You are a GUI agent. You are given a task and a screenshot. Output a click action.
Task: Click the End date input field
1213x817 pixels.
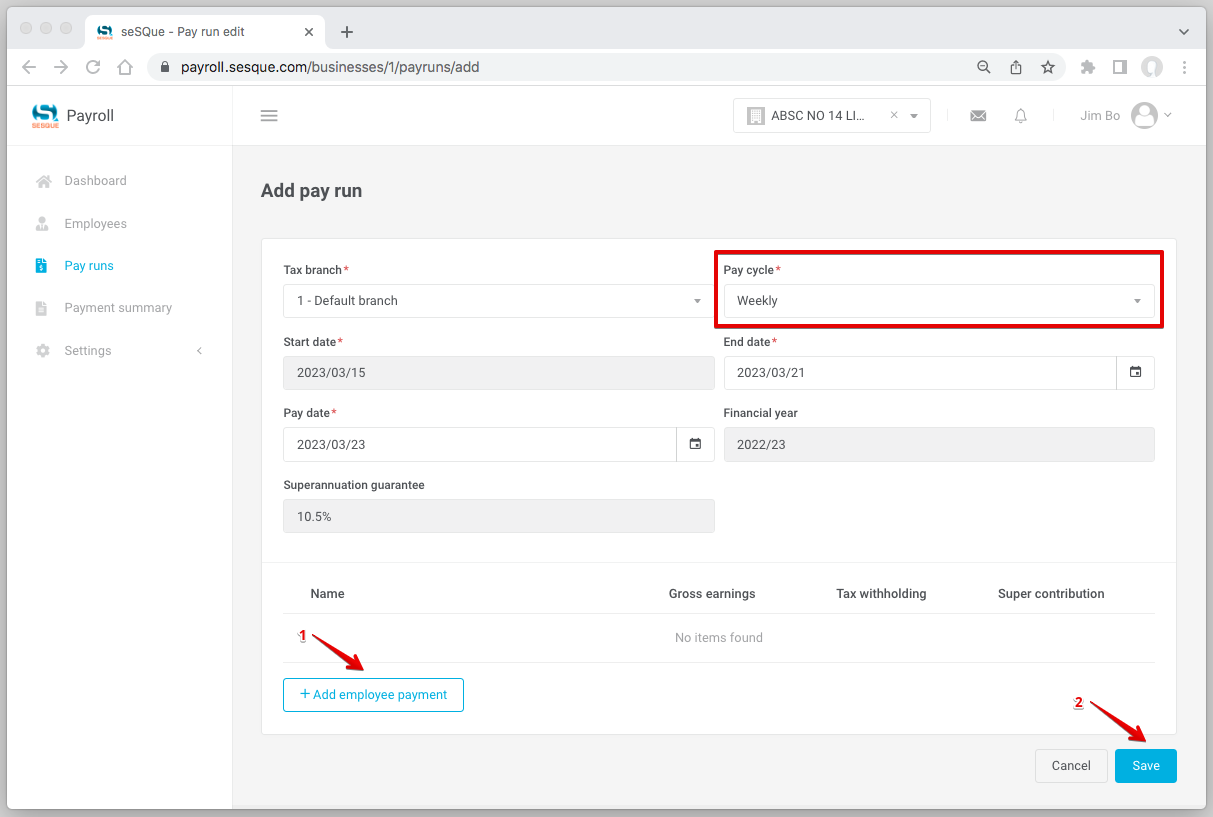point(919,373)
